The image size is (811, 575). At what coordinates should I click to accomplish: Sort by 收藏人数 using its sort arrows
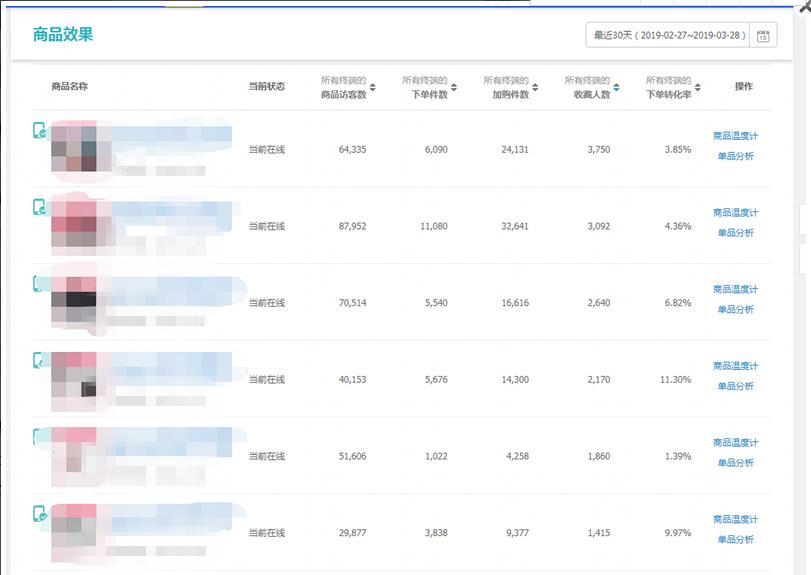point(616,87)
